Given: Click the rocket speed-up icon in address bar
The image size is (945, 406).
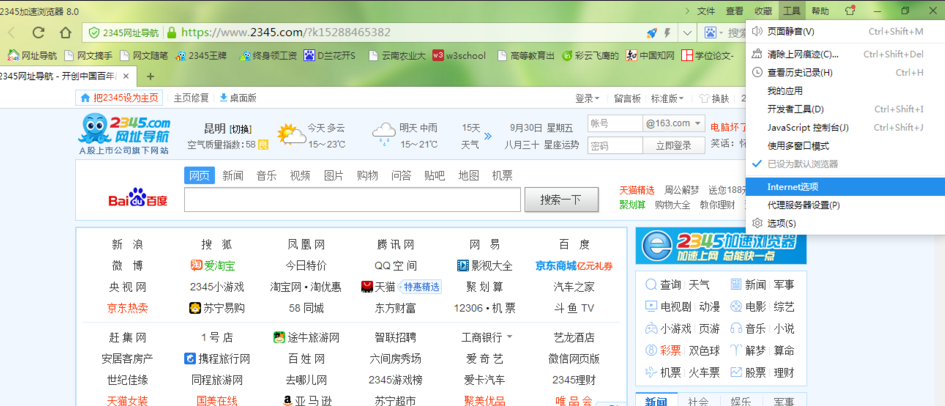Looking at the screenshot, I should pyautogui.click(x=652, y=32).
